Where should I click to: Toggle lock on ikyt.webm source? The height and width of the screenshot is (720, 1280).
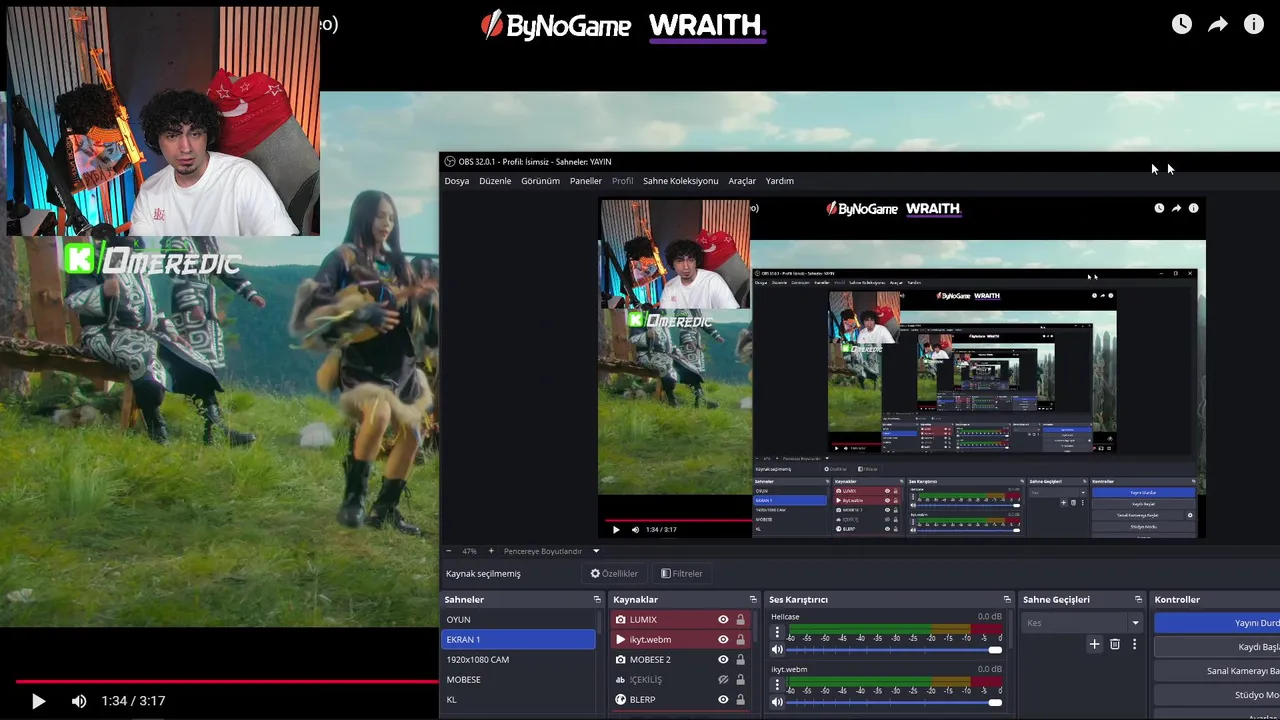pos(741,640)
